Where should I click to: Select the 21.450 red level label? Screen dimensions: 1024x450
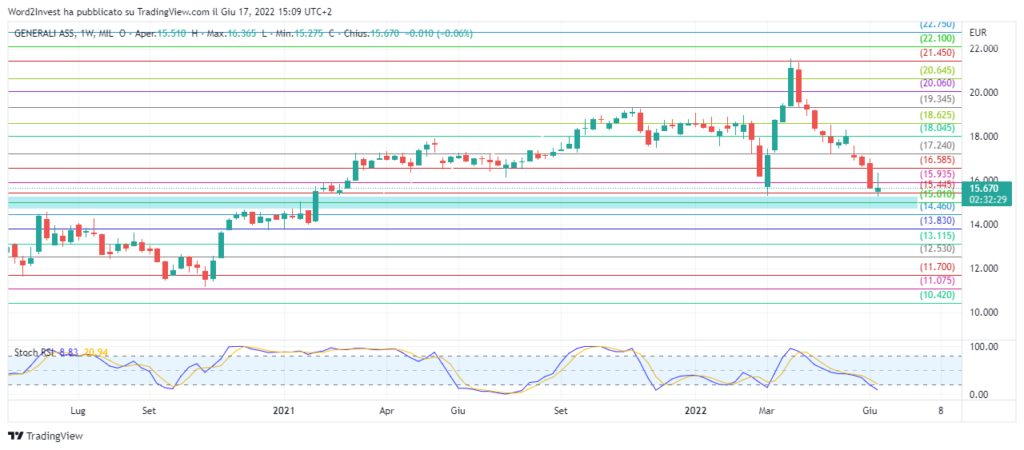pos(937,52)
